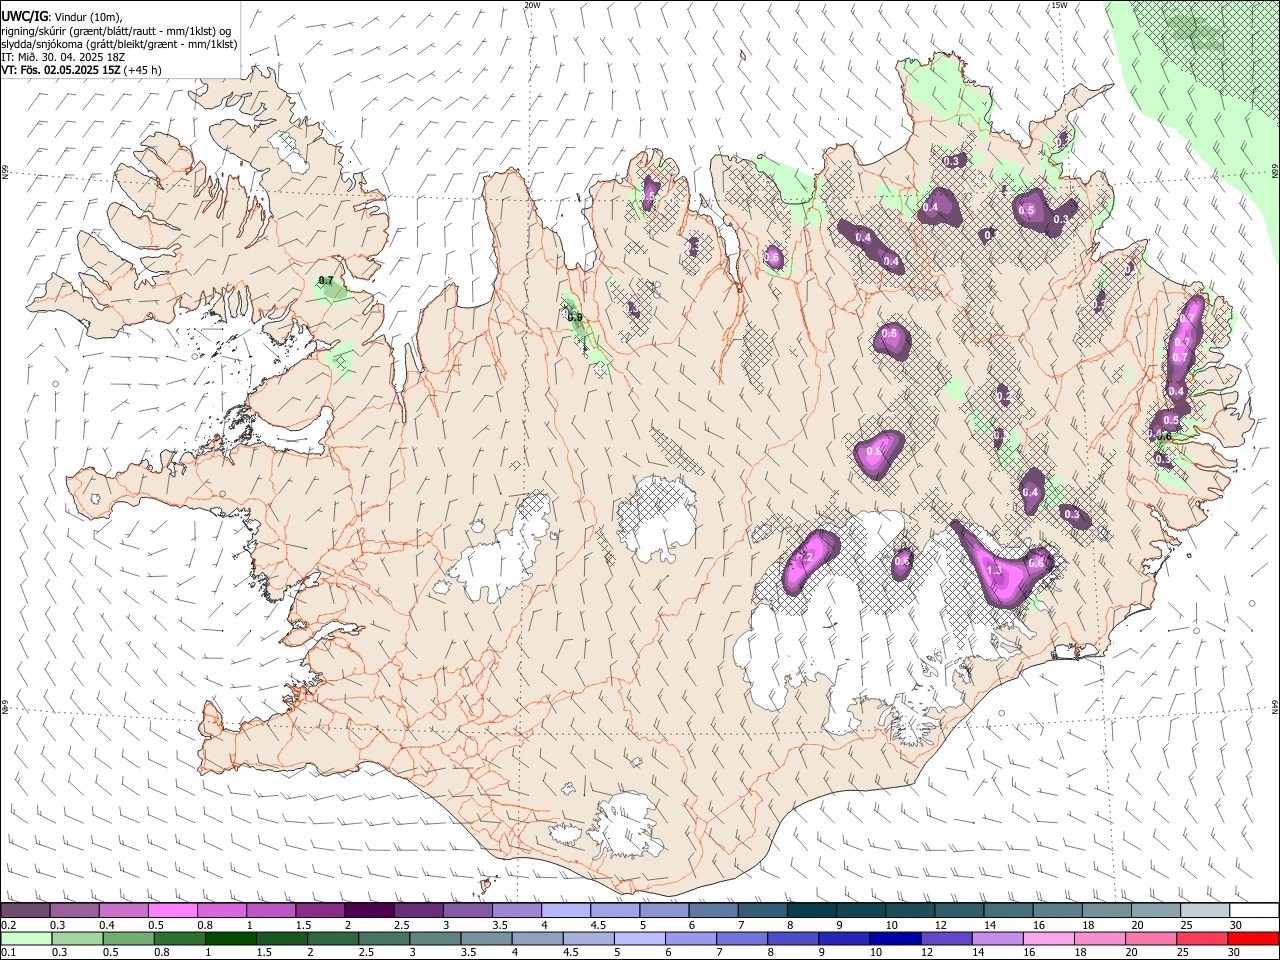The image size is (1280, 960).
Task: Click the bold 'UWC/IG' title text
Action: pyautogui.click(x=24, y=17)
